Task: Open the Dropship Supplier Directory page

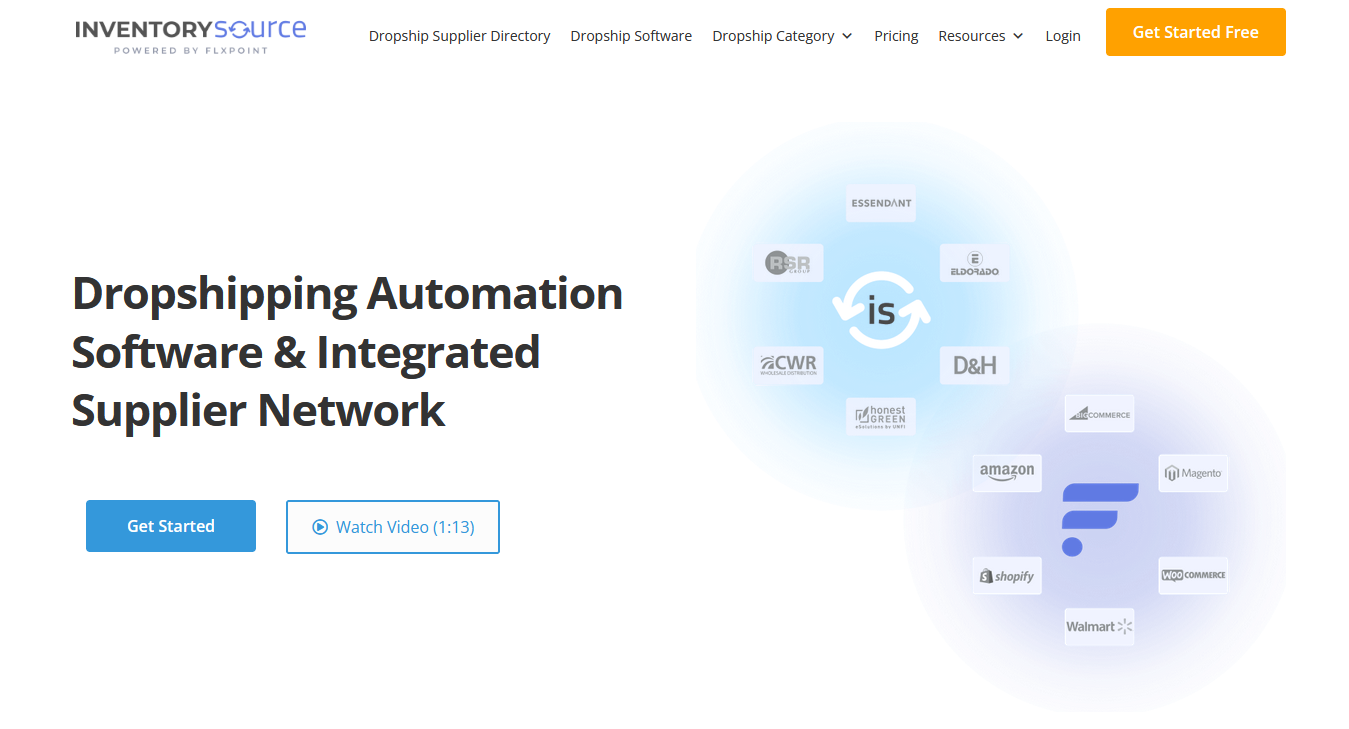Action: point(459,36)
